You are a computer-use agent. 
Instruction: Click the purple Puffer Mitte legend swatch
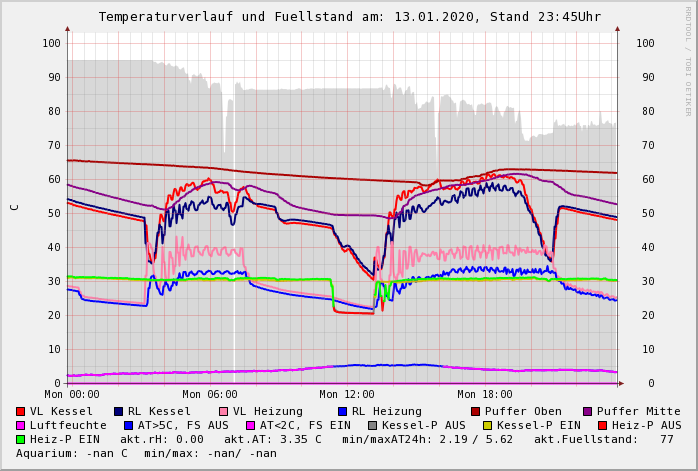tap(587, 411)
